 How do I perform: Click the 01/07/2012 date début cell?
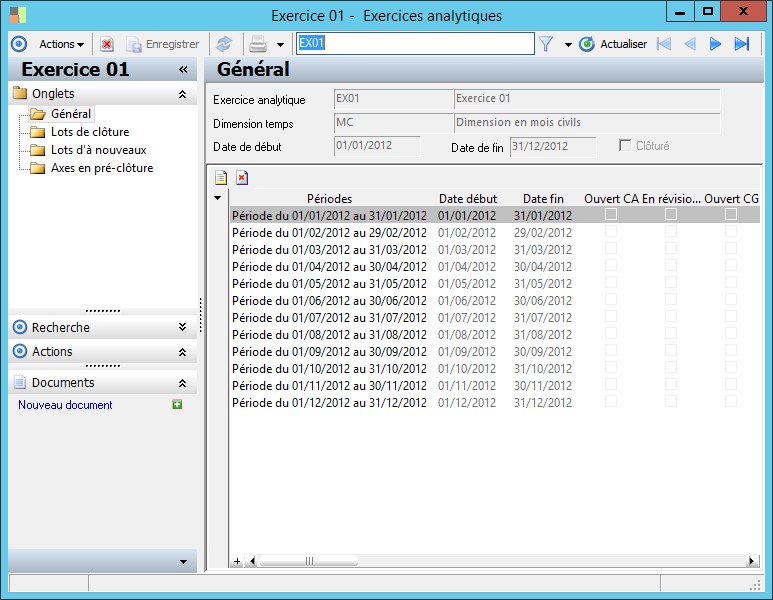[467, 318]
